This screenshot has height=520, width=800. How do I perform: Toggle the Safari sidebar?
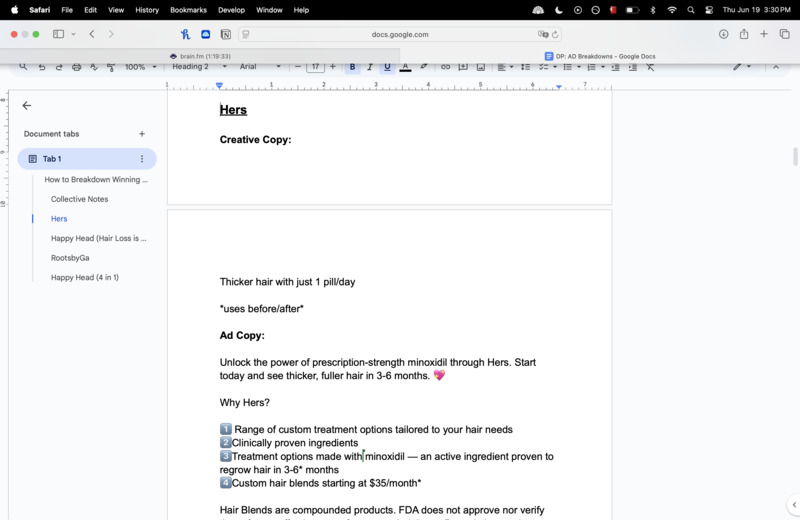click(58, 34)
